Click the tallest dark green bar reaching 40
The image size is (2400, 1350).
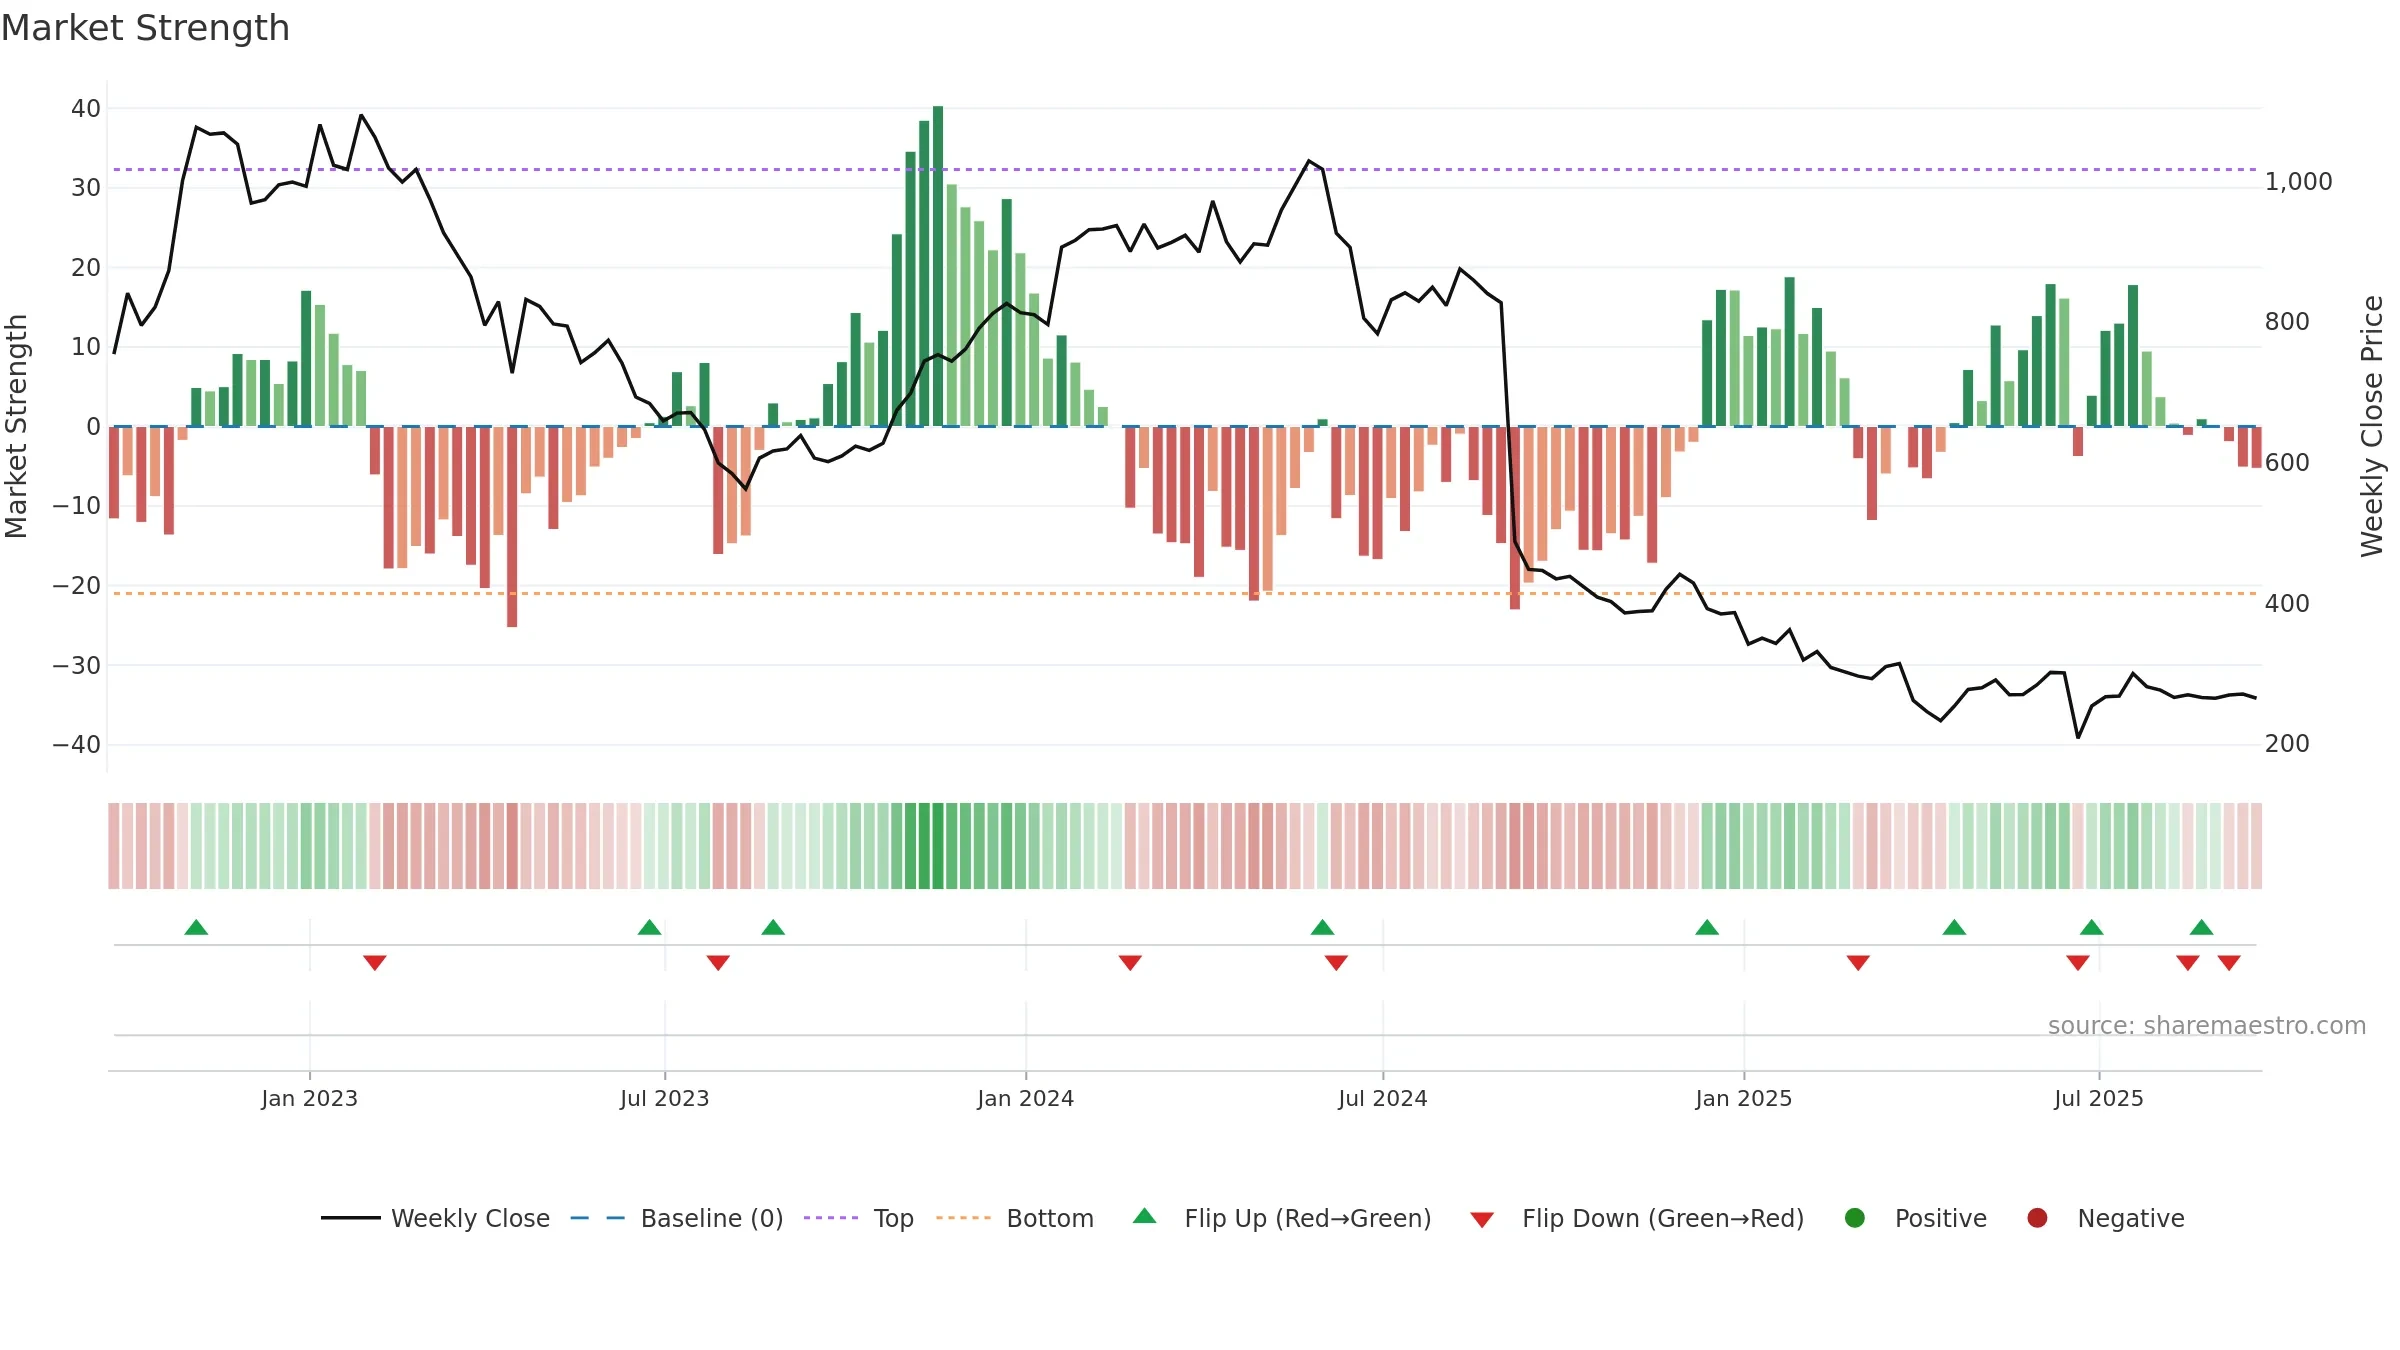click(938, 266)
